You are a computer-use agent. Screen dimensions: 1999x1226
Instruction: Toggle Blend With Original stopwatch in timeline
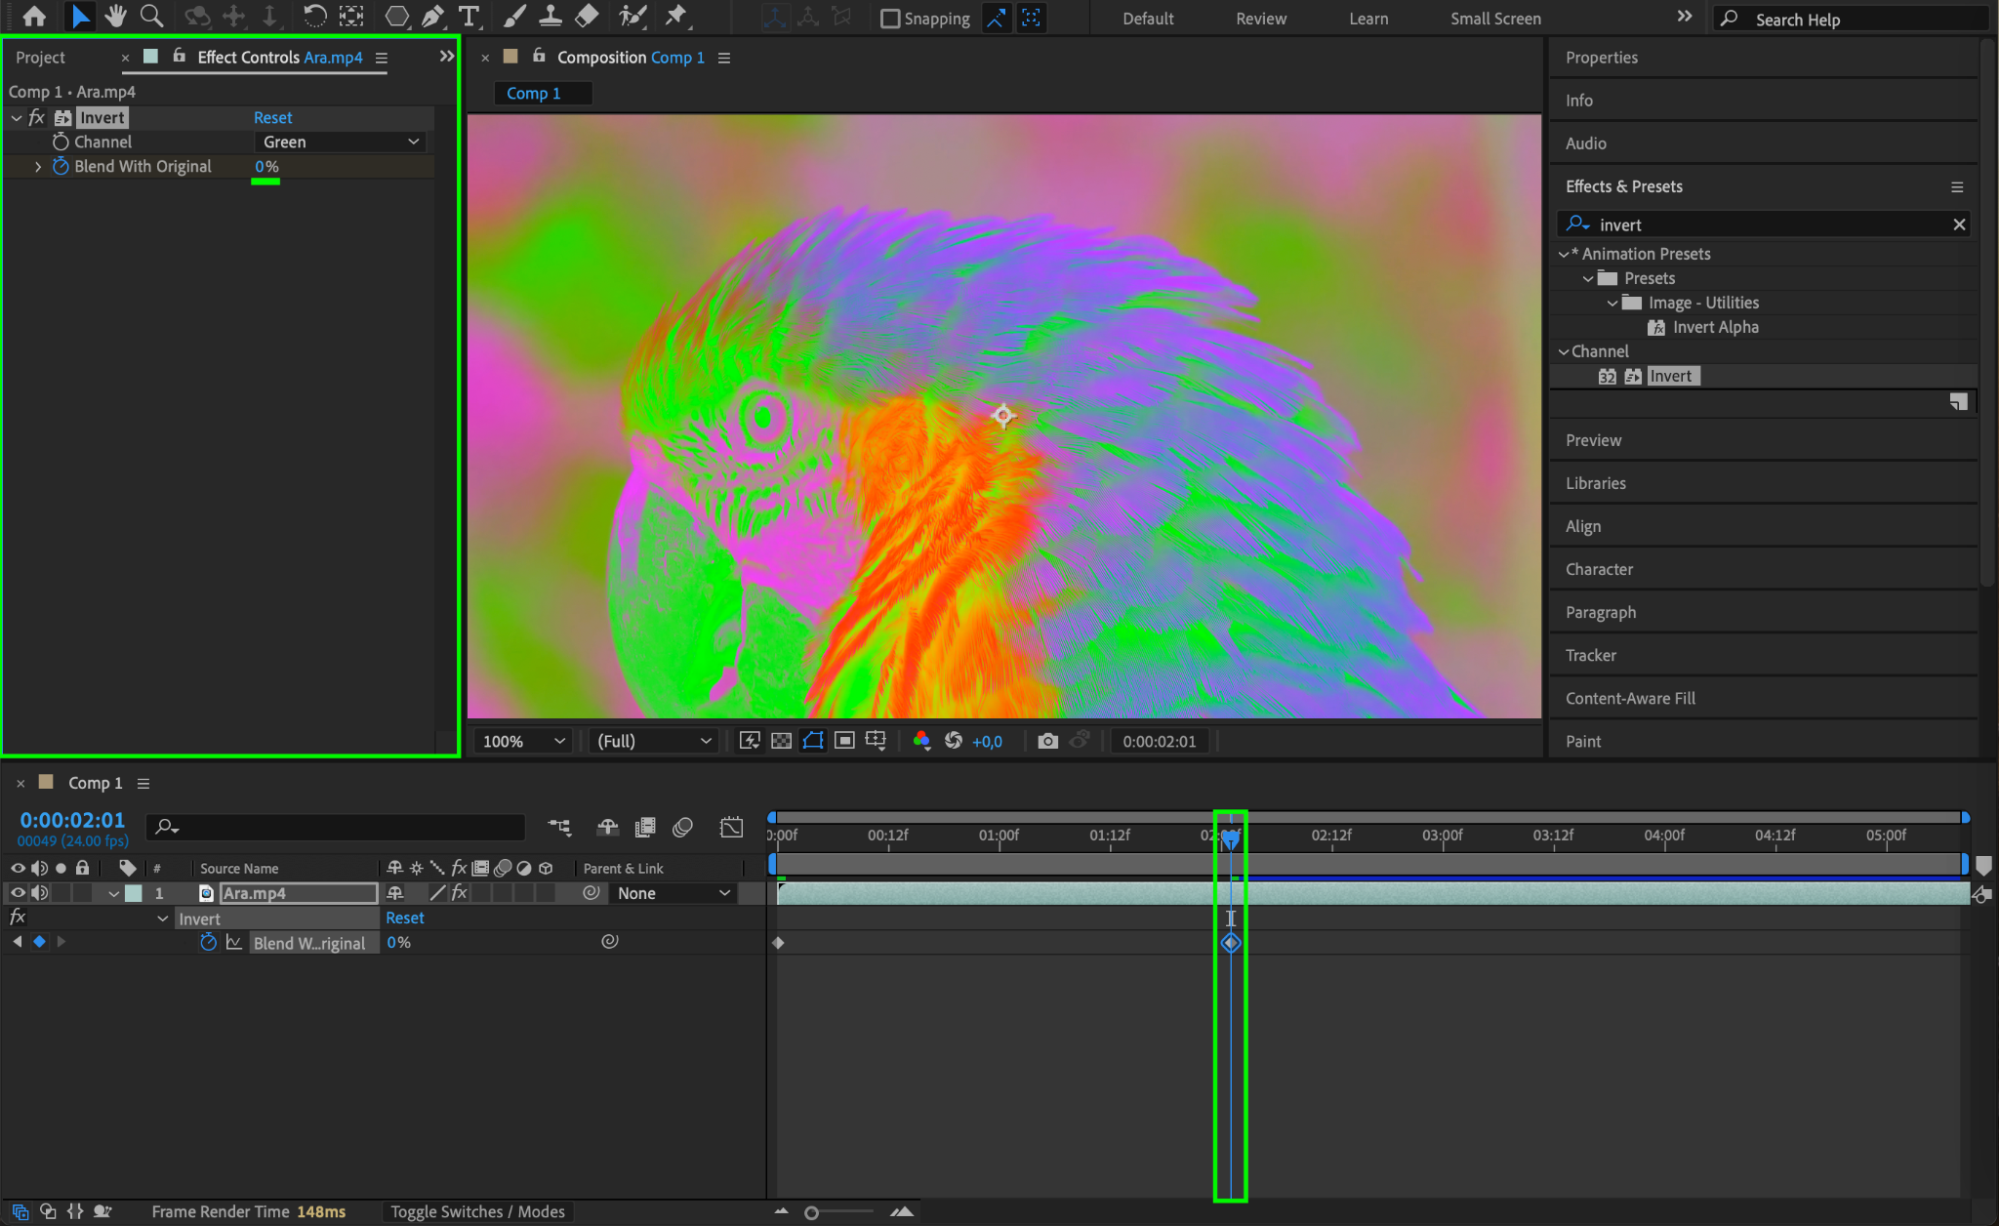[208, 942]
